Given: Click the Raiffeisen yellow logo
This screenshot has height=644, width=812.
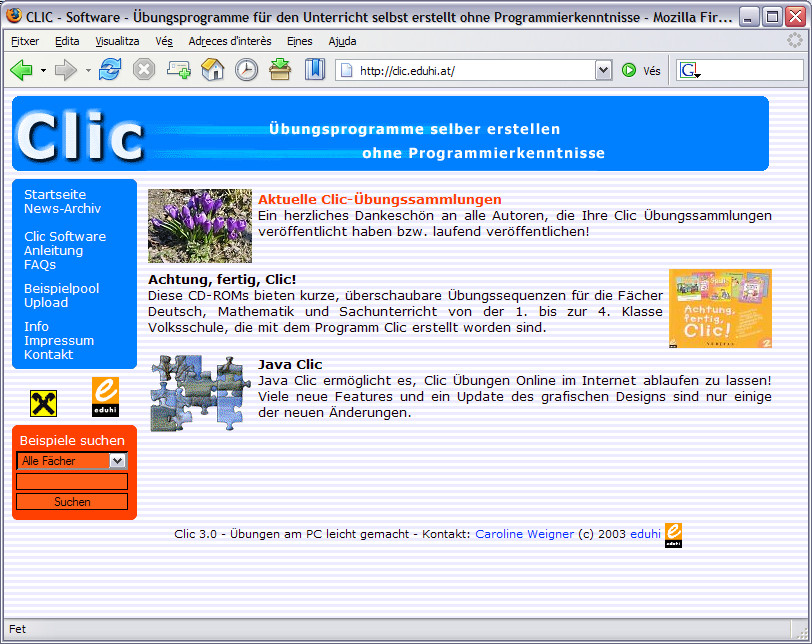Looking at the screenshot, I should pyautogui.click(x=44, y=404).
